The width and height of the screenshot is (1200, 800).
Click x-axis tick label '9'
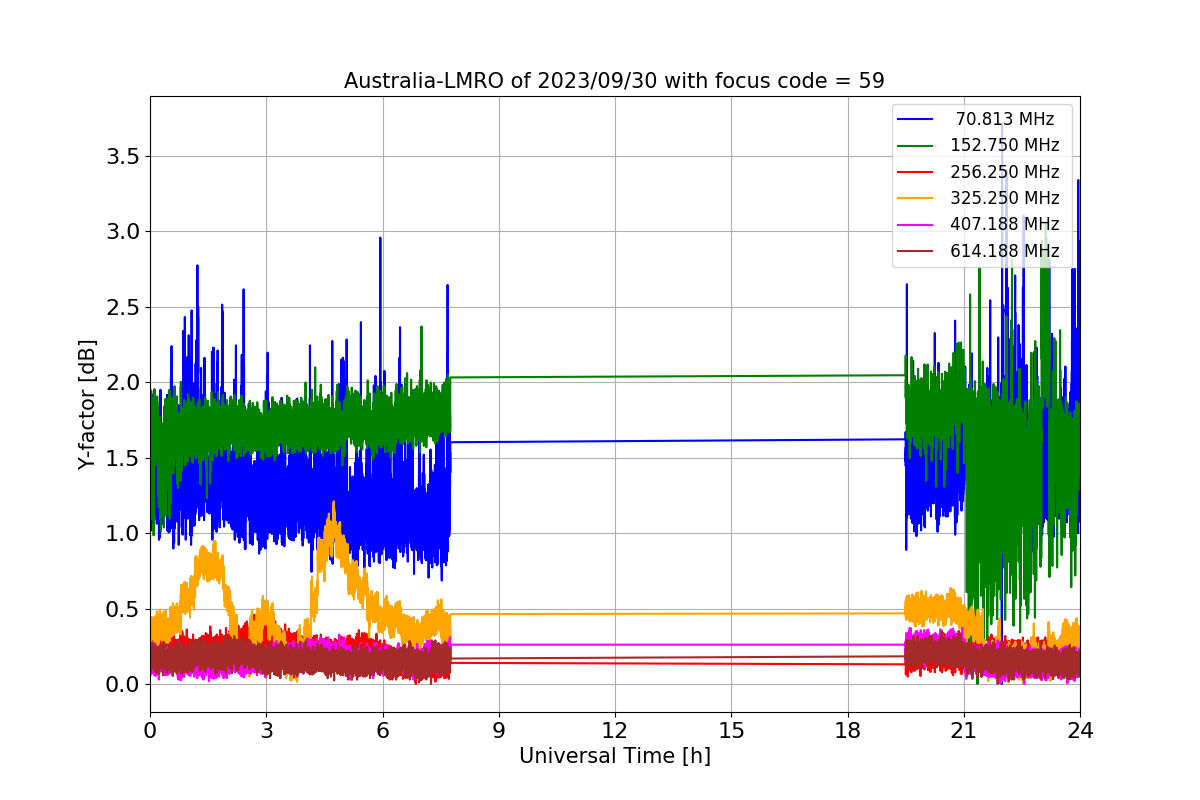(x=499, y=730)
